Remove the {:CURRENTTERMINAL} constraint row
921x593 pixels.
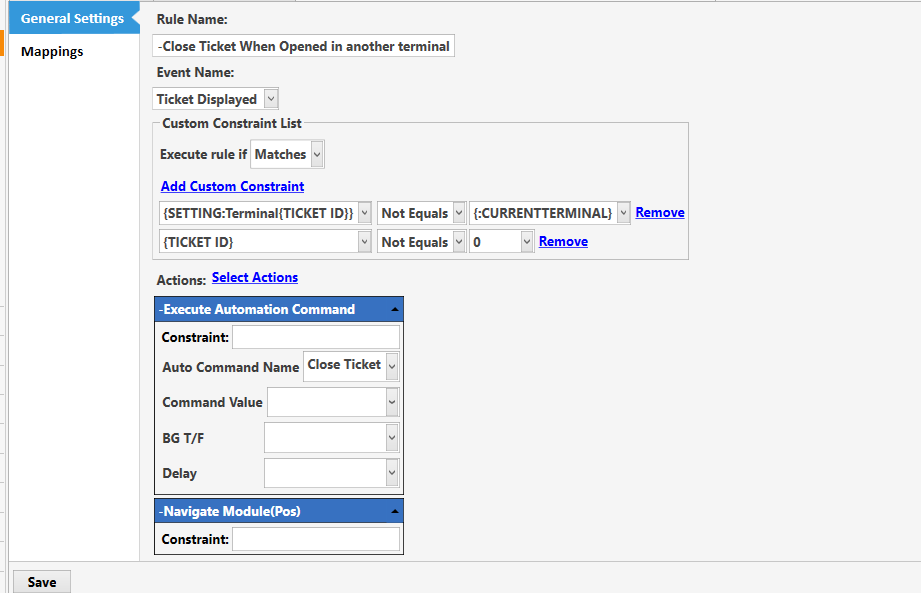click(x=660, y=213)
